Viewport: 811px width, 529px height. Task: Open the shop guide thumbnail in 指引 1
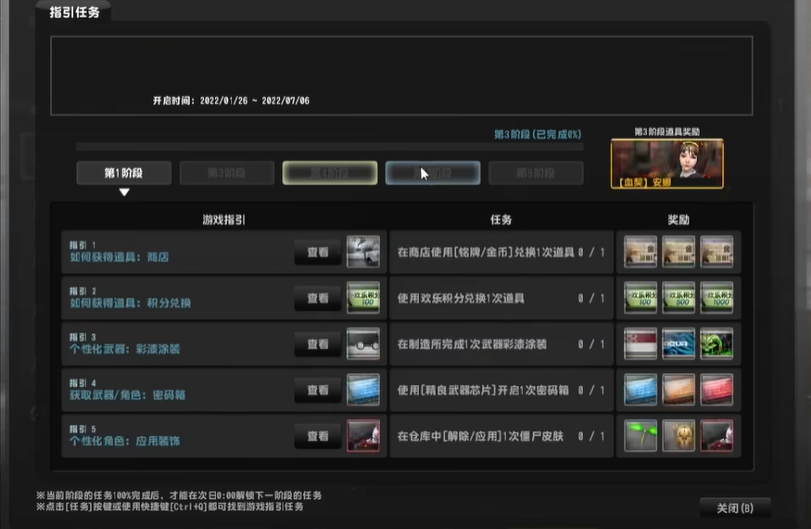[x=363, y=252]
